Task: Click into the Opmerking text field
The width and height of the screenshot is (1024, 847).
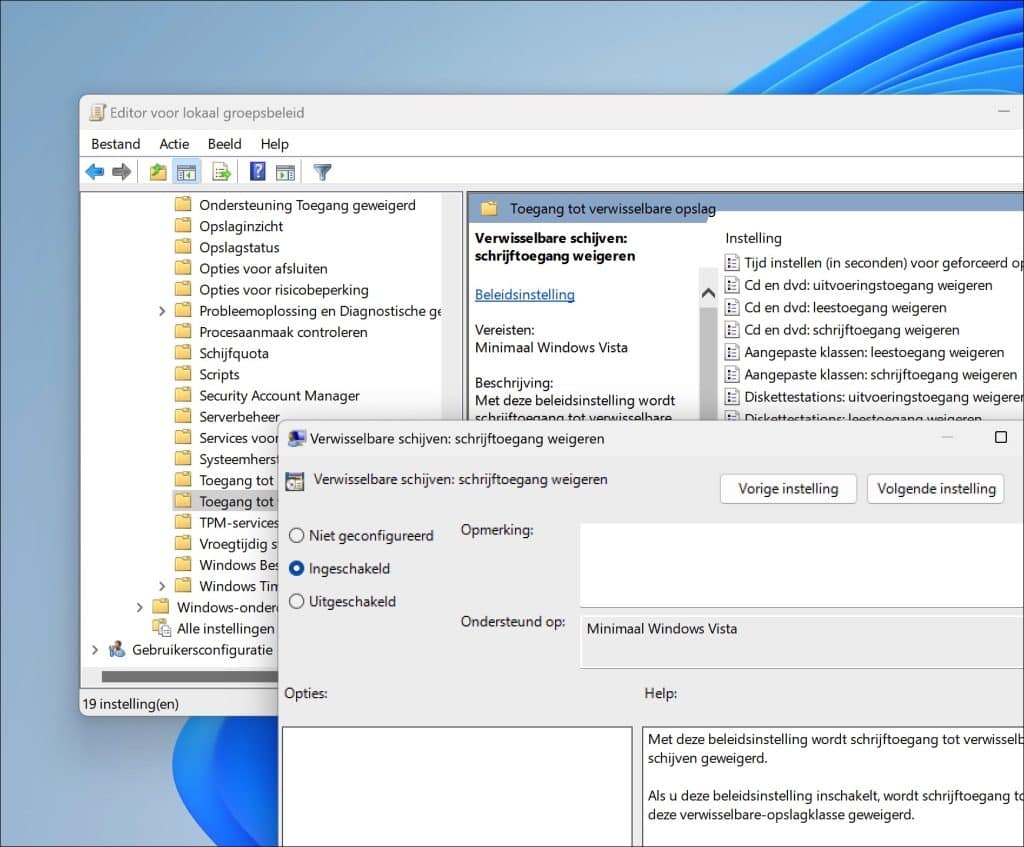Action: click(802, 565)
